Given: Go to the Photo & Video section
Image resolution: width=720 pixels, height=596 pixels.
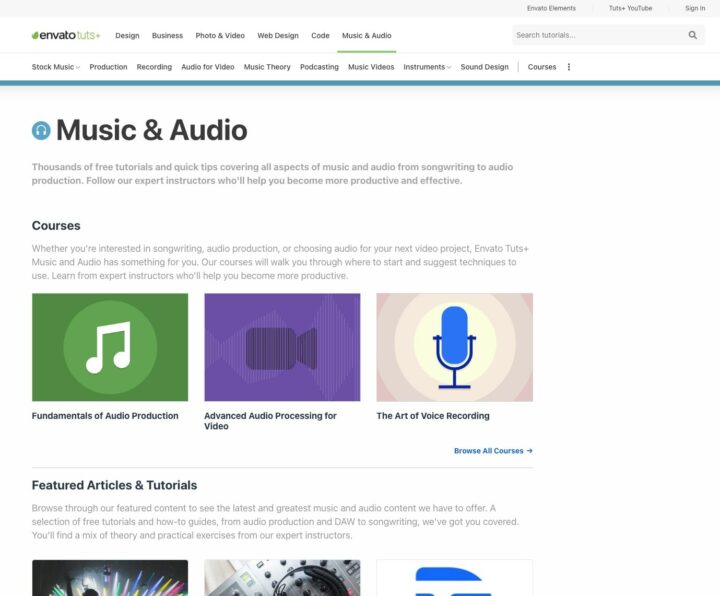Looking at the screenshot, I should pos(220,35).
